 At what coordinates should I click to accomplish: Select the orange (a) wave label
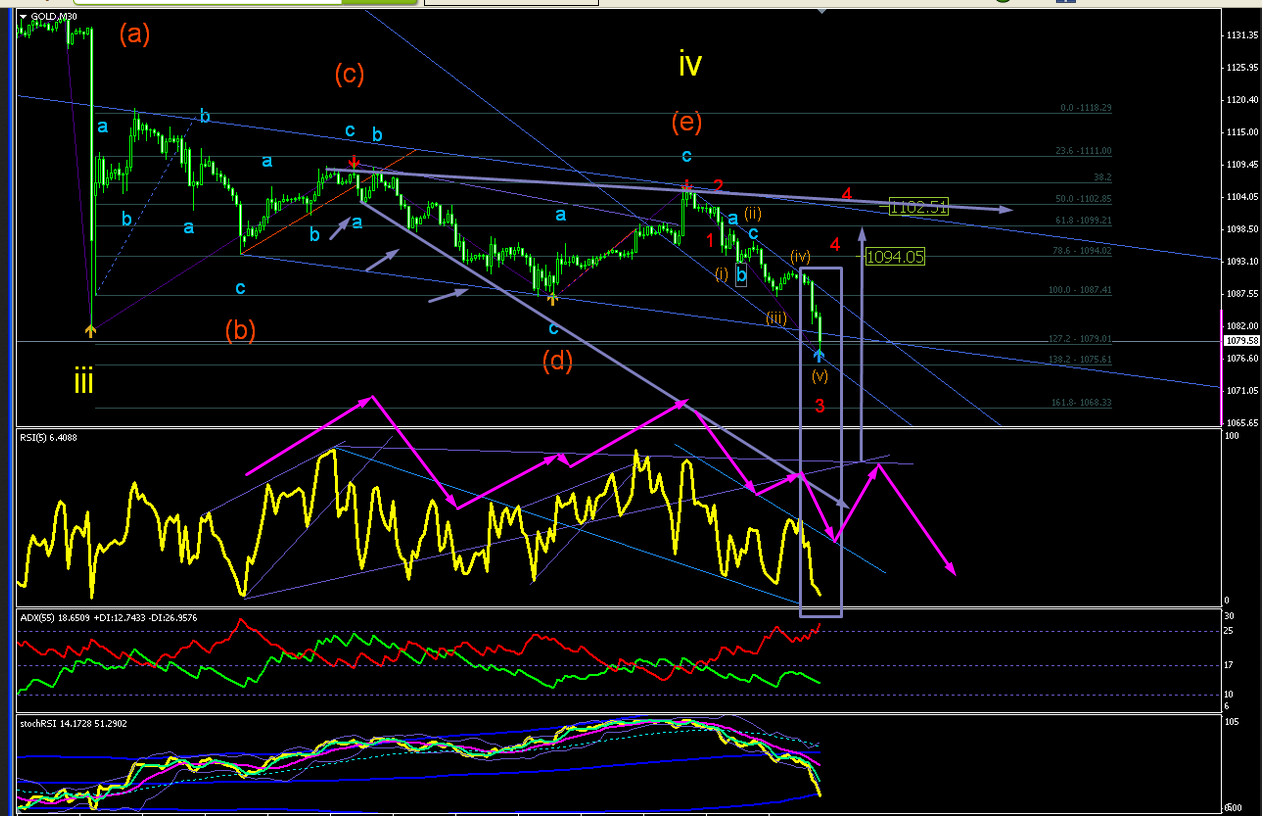coord(134,35)
